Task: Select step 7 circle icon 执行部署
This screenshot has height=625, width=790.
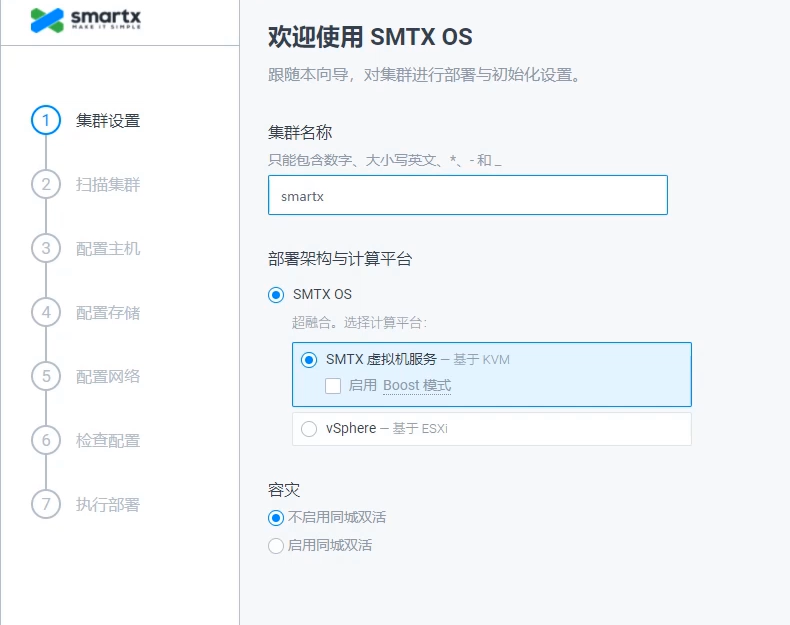Action: click(x=46, y=504)
